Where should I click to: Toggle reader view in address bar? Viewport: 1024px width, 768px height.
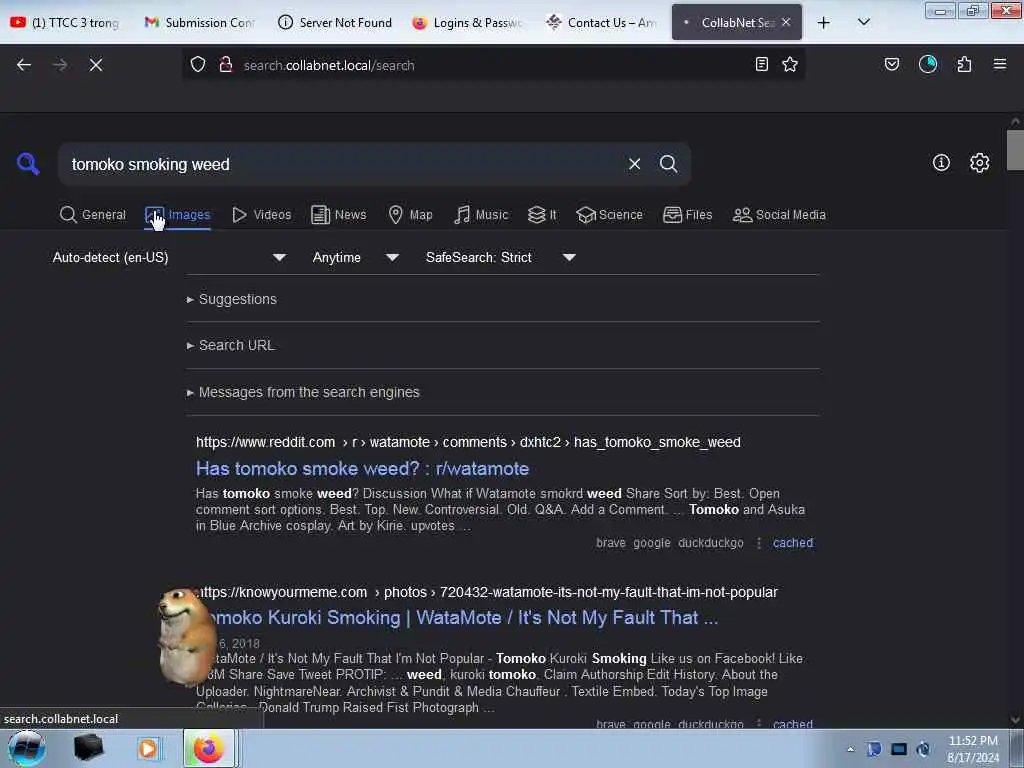point(761,64)
